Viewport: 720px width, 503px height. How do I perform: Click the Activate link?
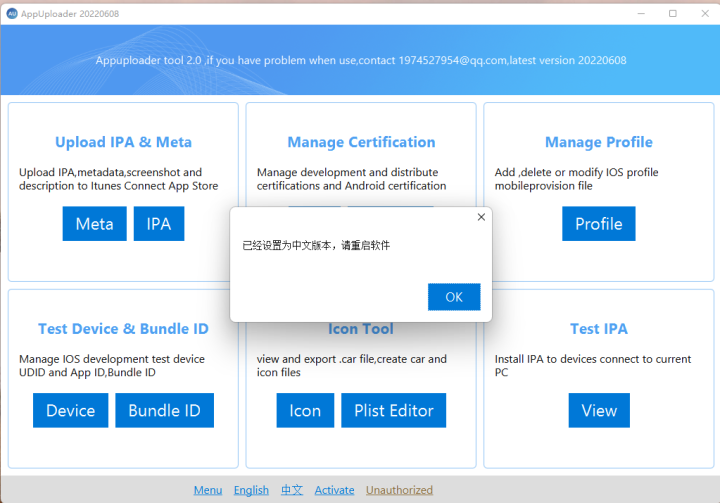334,490
